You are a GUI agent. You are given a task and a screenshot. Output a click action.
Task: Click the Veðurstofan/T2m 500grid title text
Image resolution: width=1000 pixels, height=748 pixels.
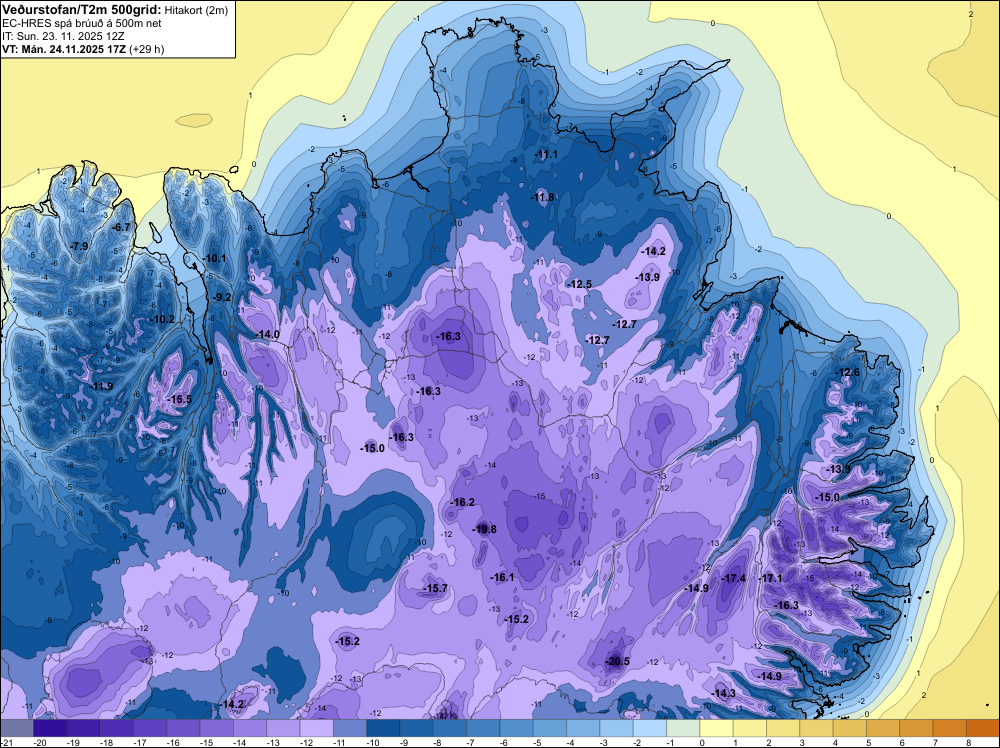click(80, 10)
